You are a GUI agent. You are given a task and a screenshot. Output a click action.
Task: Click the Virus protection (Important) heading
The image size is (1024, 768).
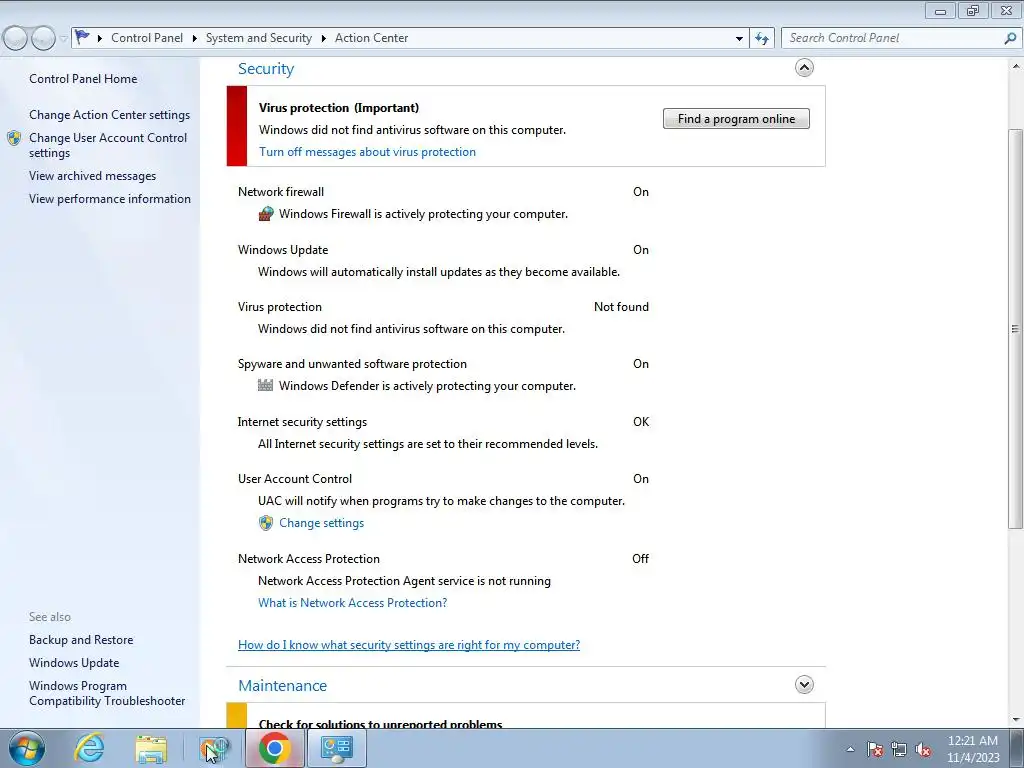(x=338, y=108)
